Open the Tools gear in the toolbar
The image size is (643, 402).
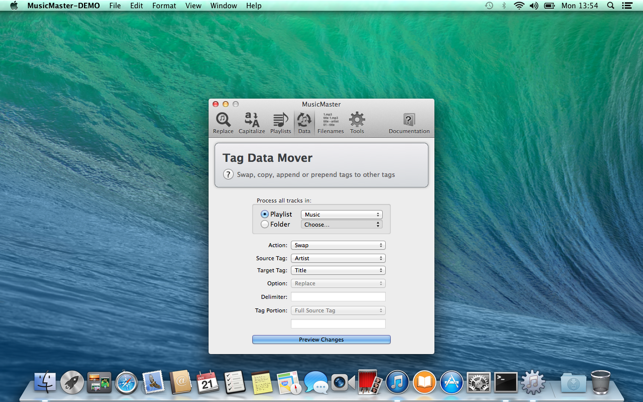357,123
